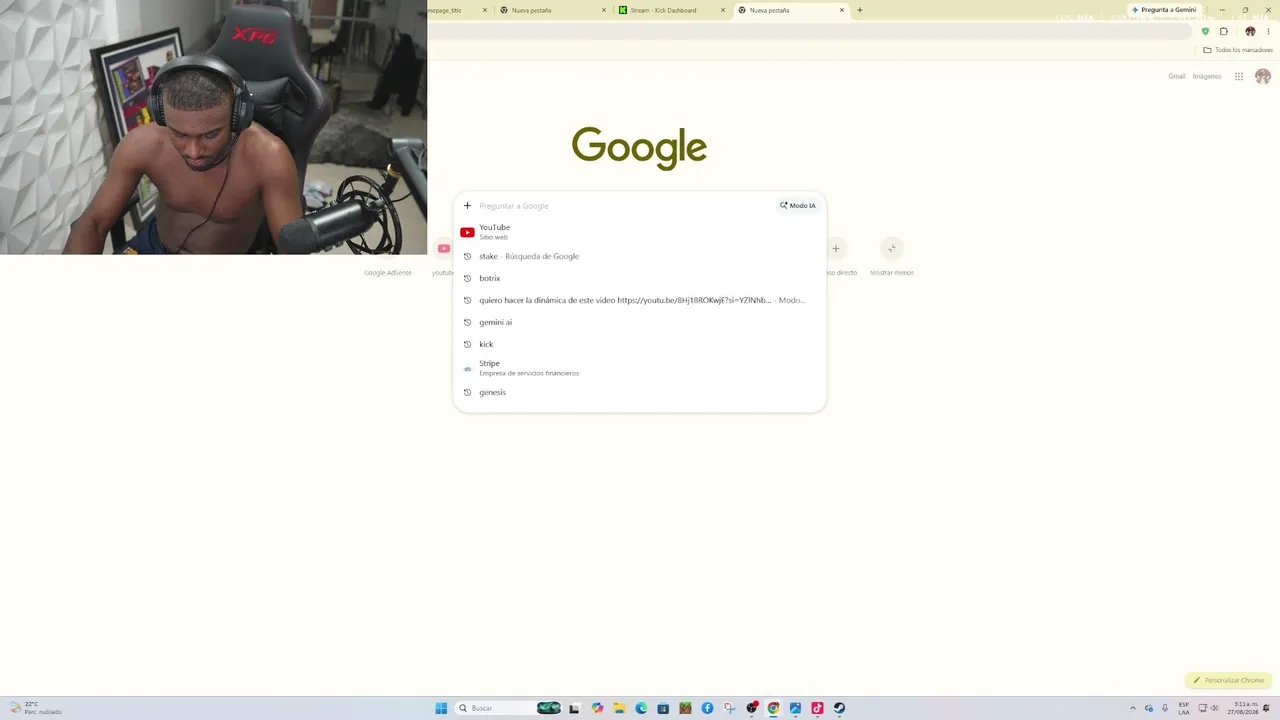Close the Stream - Kick Dashboard tab

coord(723,10)
